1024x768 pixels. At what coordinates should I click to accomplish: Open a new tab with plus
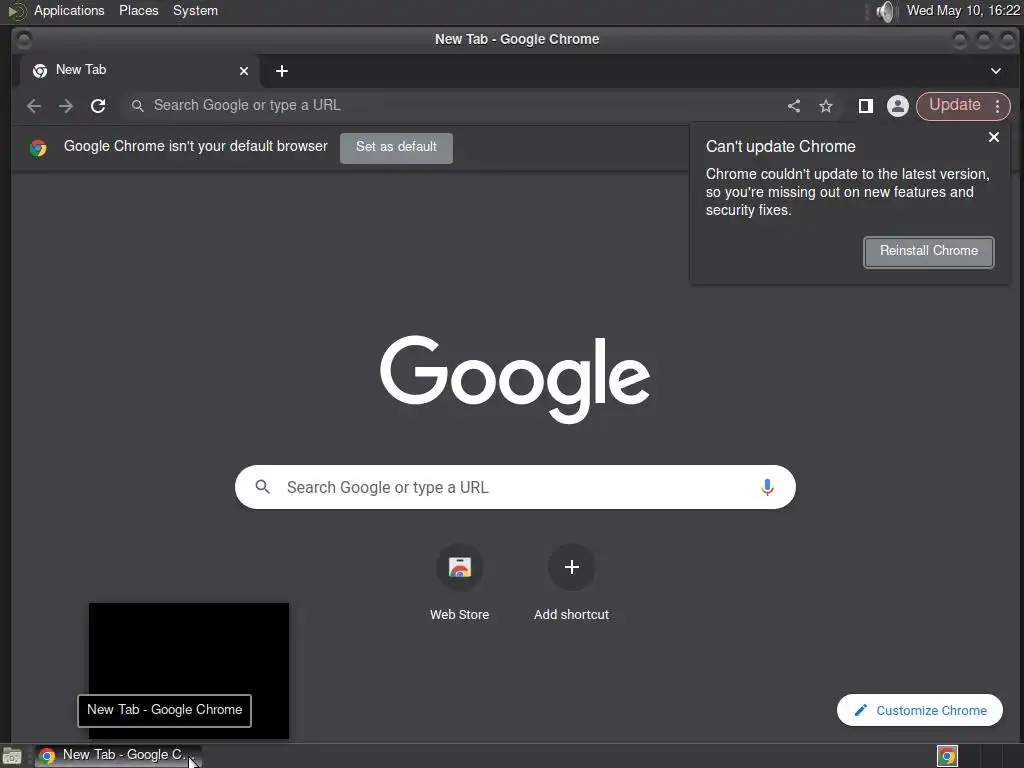click(281, 71)
